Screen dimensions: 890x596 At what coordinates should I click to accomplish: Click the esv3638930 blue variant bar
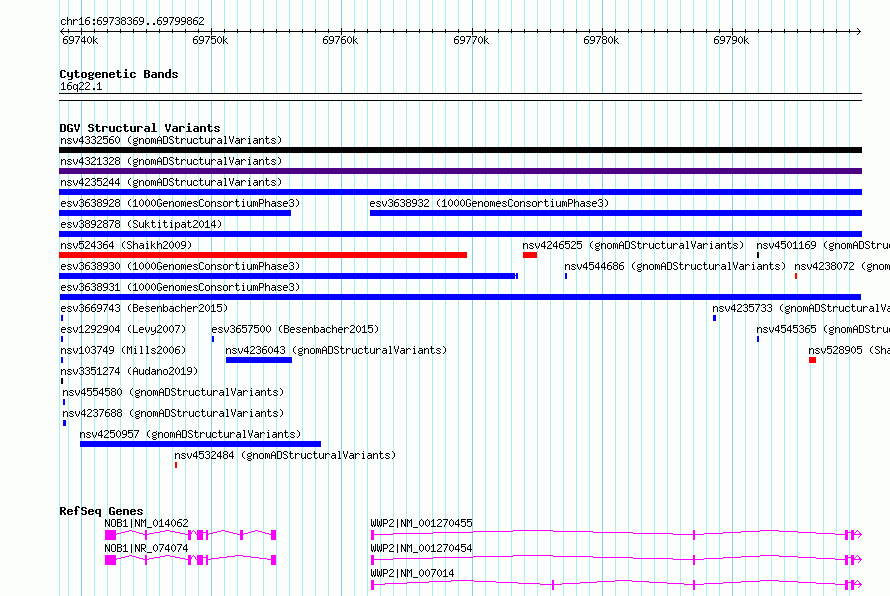coord(288,276)
